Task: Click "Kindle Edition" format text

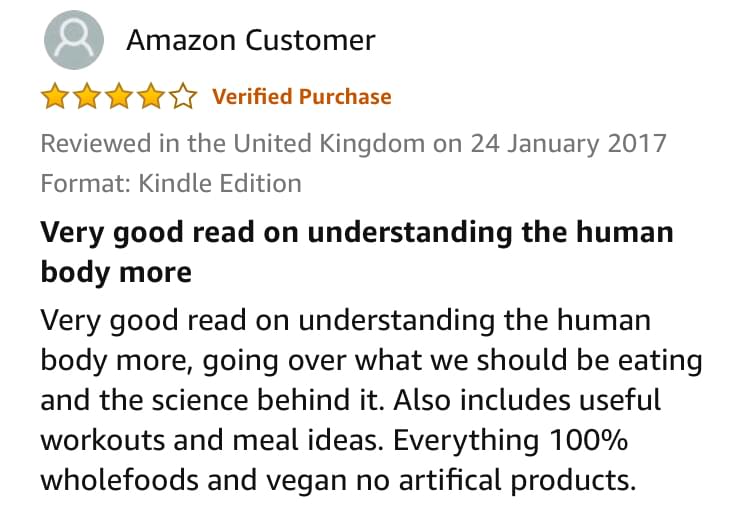Action: tap(220, 183)
